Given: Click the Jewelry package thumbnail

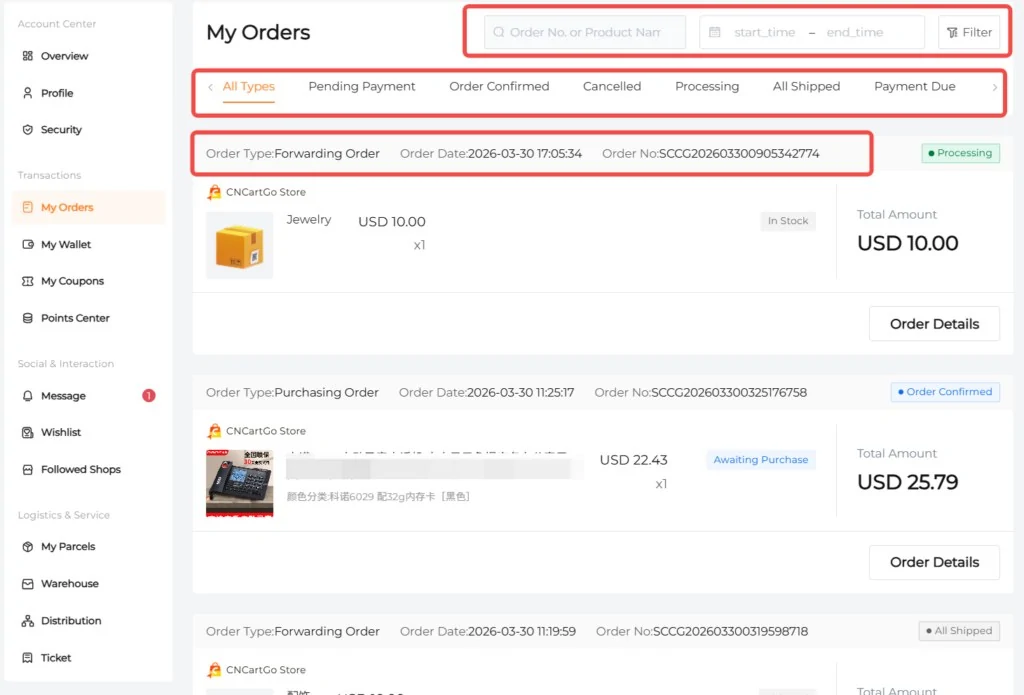Looking at the screenshot, I should (x=240, y=246).
